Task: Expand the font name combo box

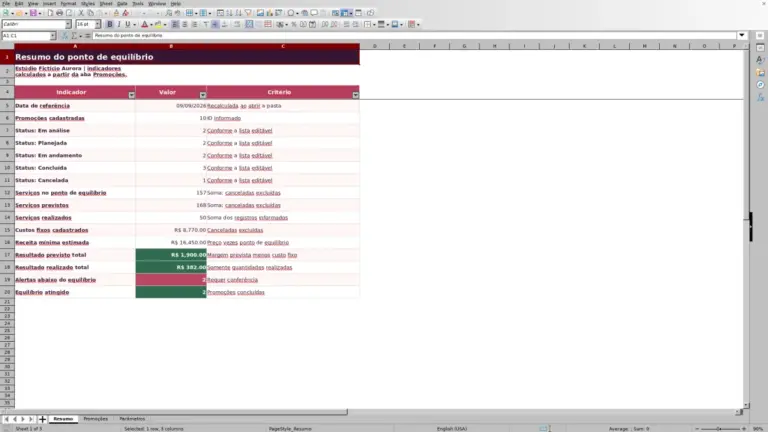Action: pos(68,24)
